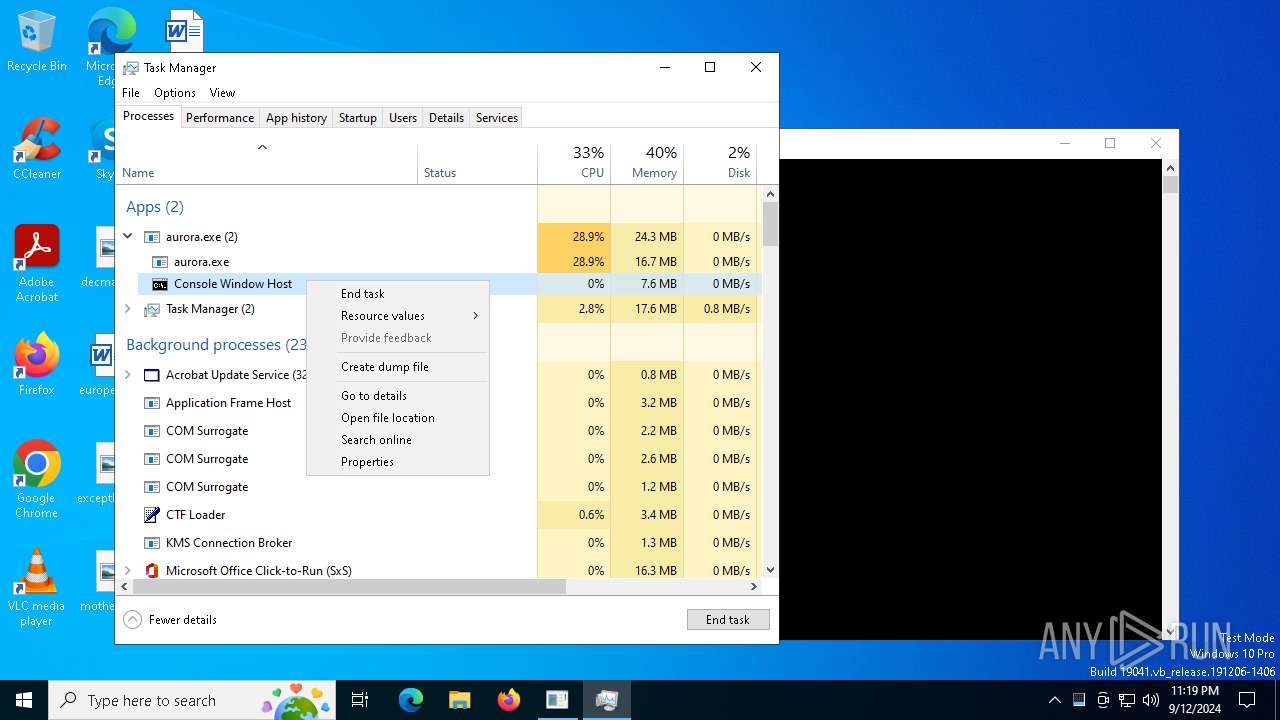Click the Windows Start button
Viewport: 1280px width, 720px height.
click(24, 700)
